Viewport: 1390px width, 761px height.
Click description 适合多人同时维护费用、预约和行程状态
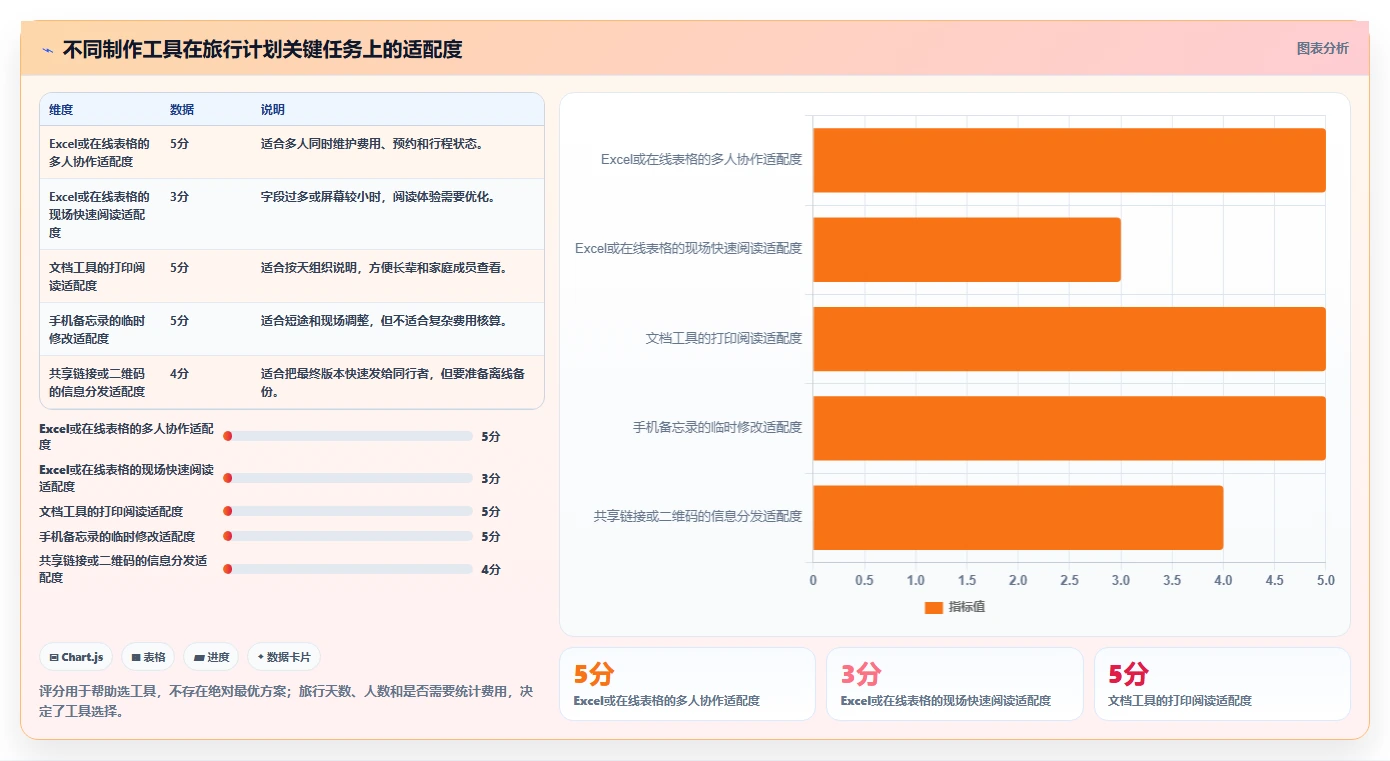(372, 143)
